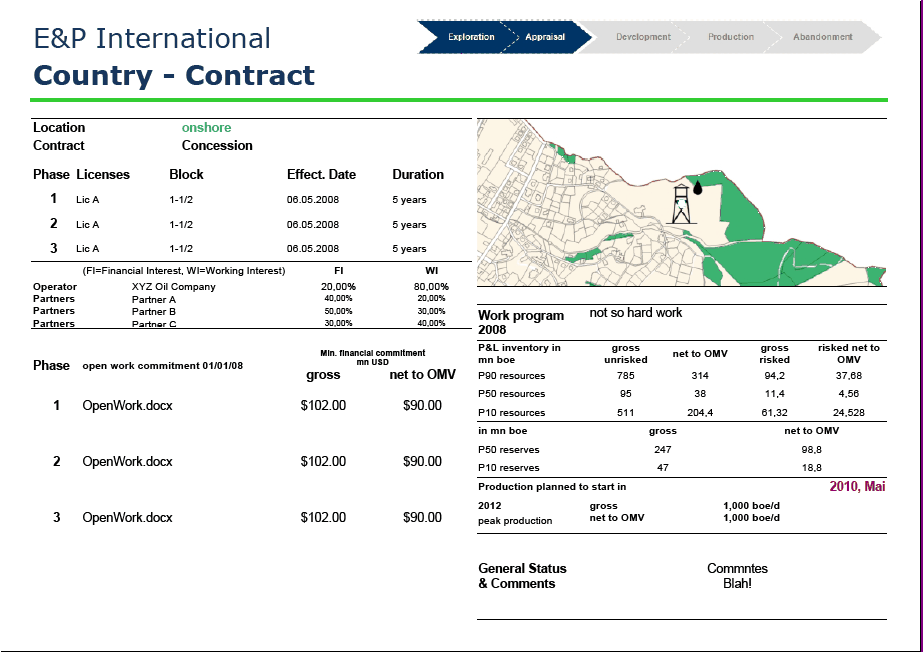The width and height of the screenshot is (923, 652).
Task: Select the P90 resources gross unrisked value 785
Action: click(x=626, y=376)
